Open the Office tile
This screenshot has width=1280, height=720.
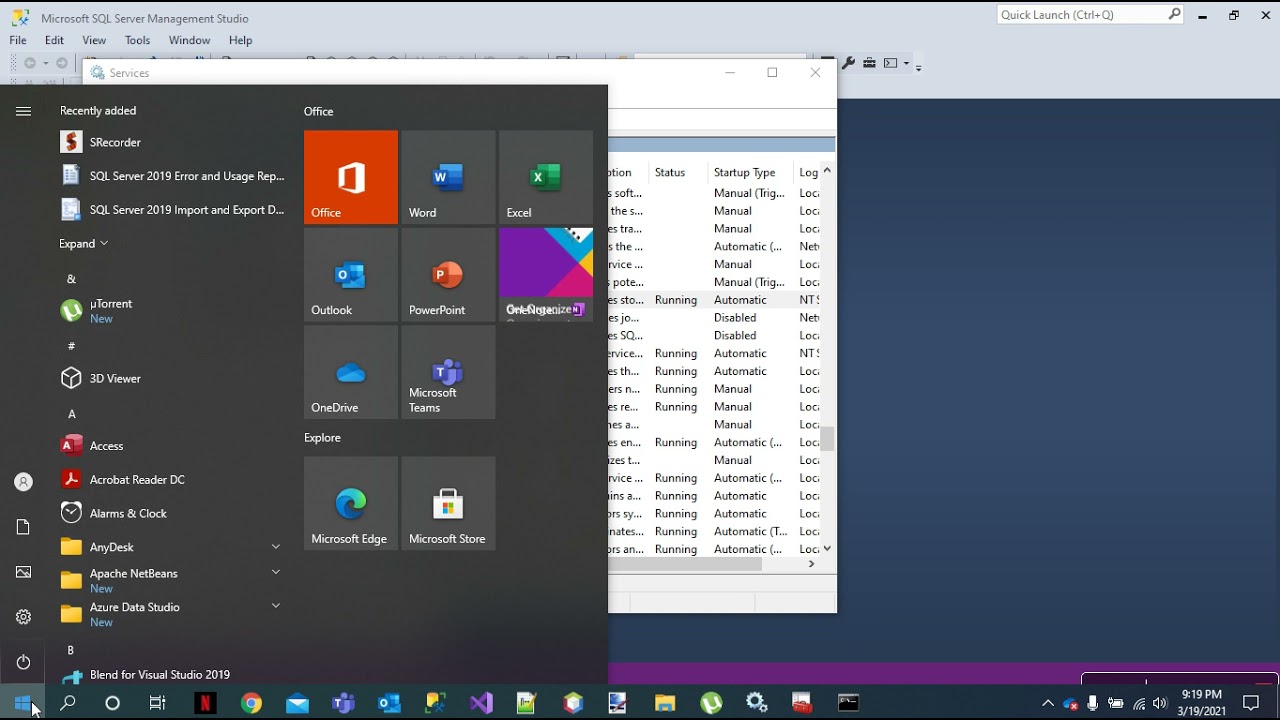coord(351,177)
